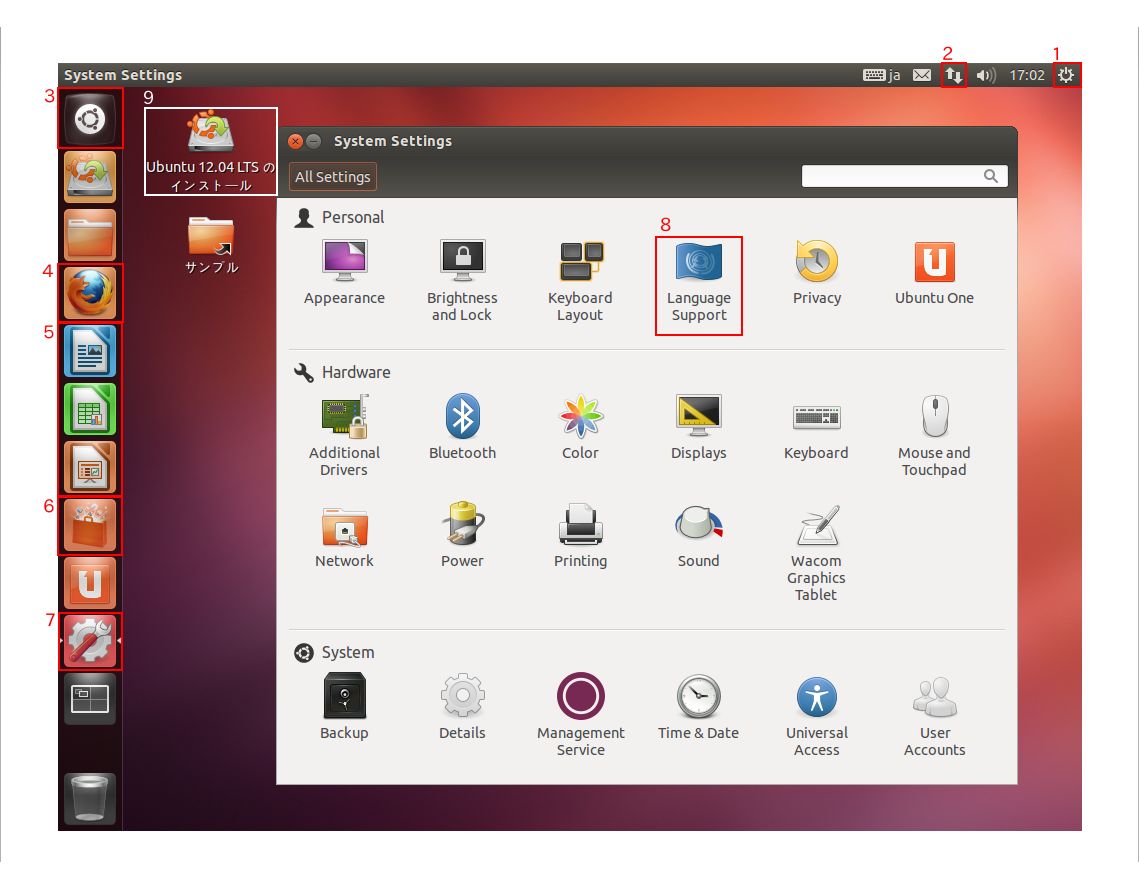Open the sound indicator menu

[984, 74]
